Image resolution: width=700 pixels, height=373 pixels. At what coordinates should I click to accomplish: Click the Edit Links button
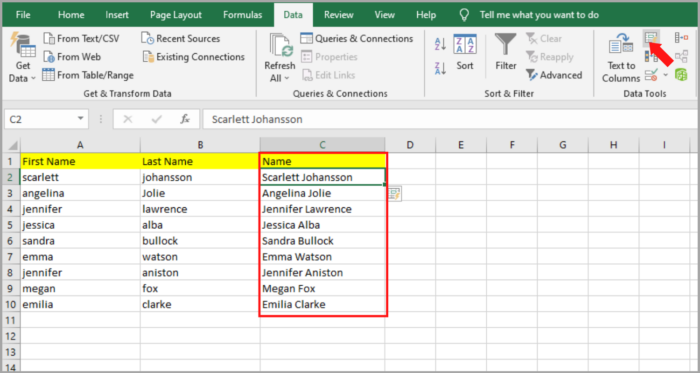coord(328,75)
